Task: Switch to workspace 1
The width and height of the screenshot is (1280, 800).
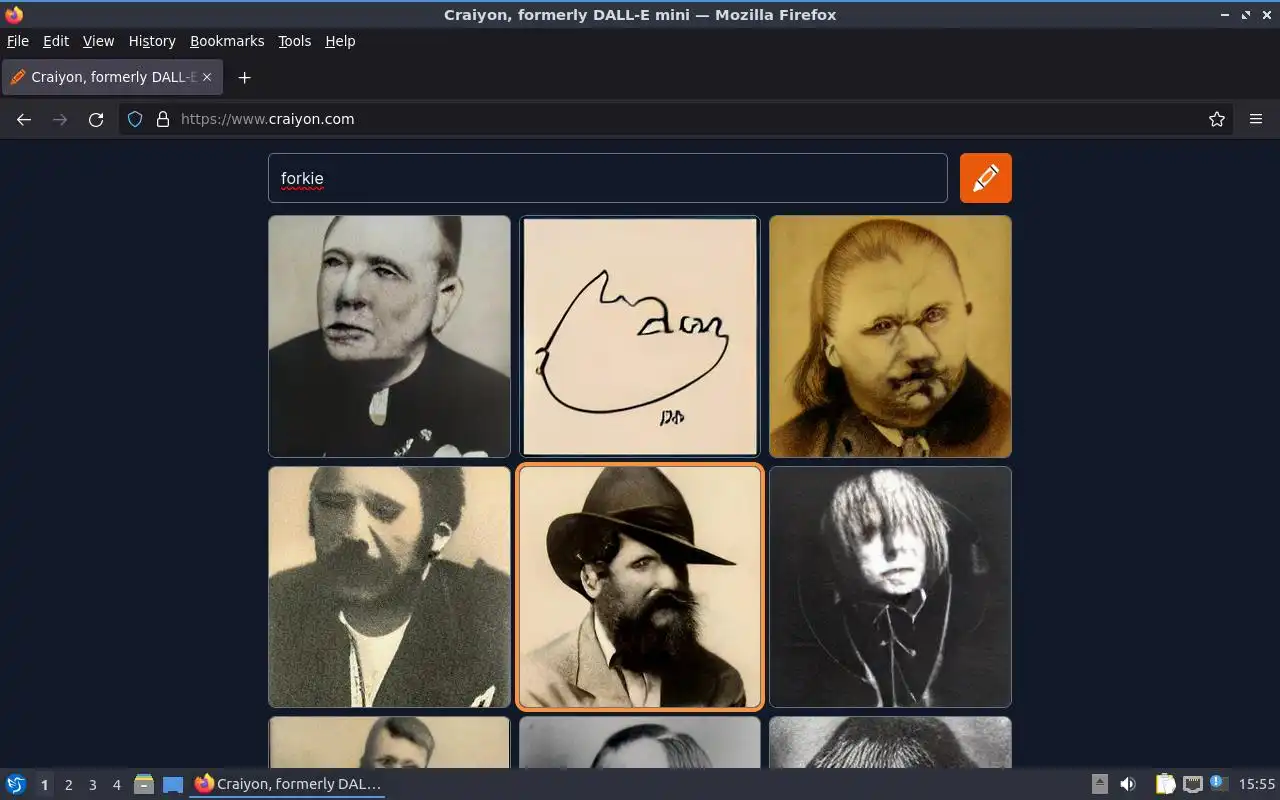Action: tap(44, 785)
